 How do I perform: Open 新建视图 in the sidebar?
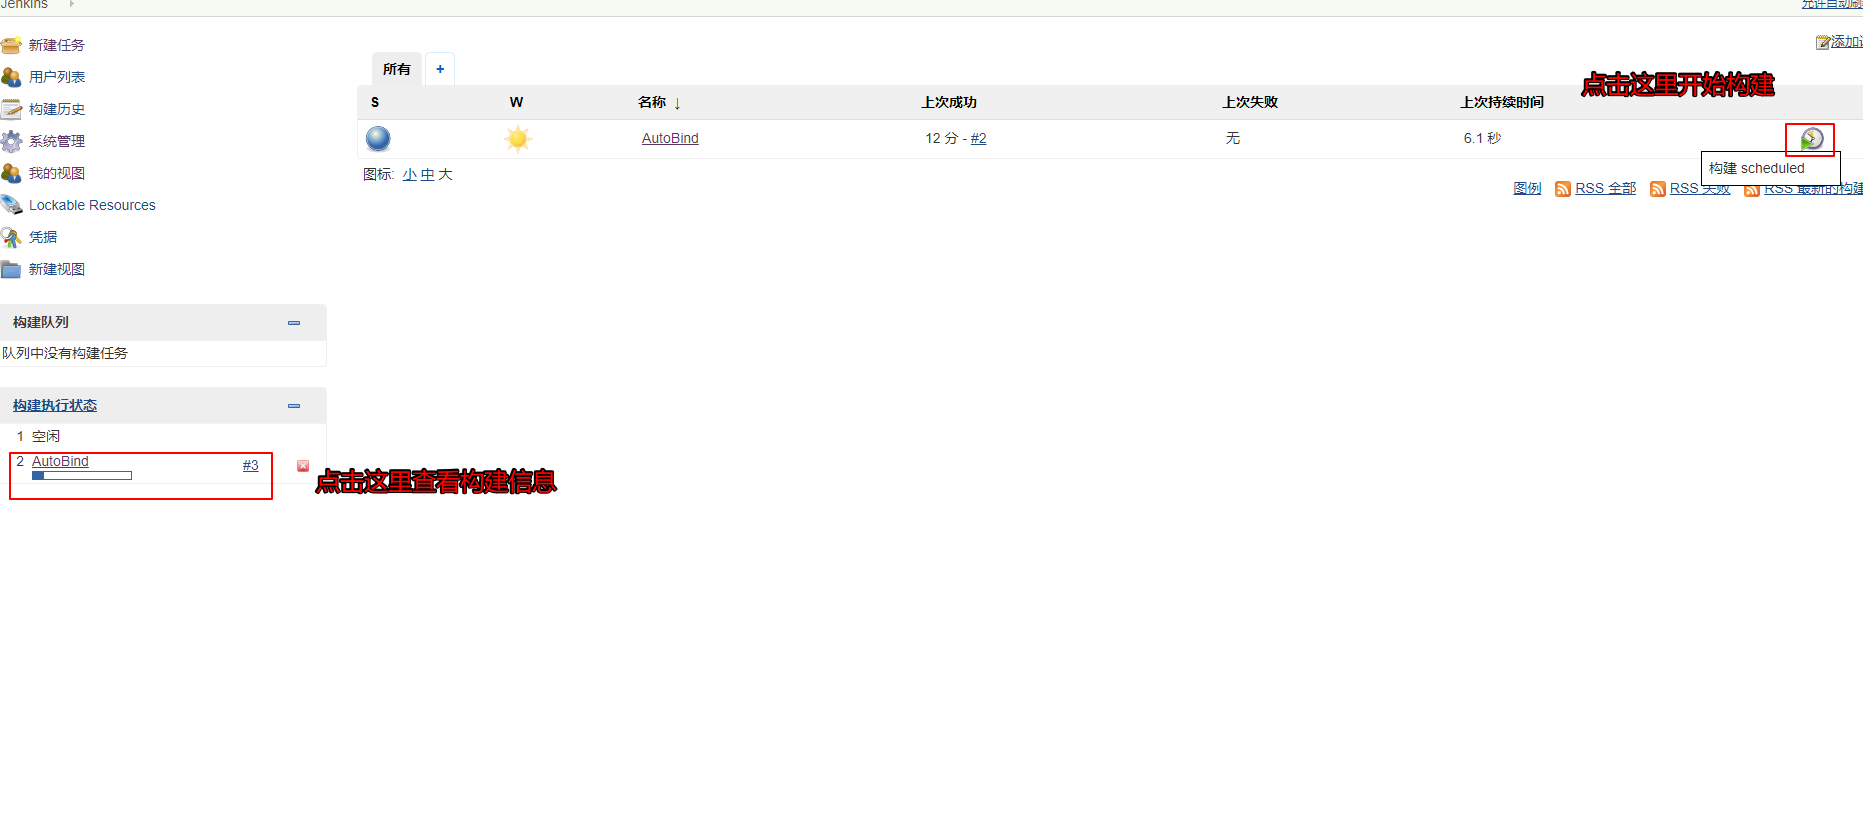coord(57,269)
